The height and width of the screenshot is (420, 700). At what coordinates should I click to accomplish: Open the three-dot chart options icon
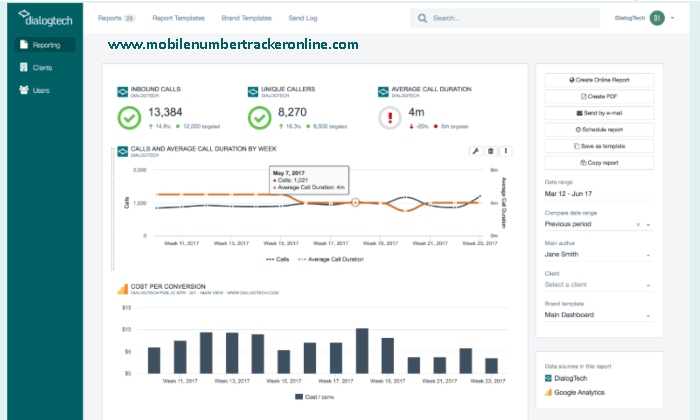pos(506,151)
